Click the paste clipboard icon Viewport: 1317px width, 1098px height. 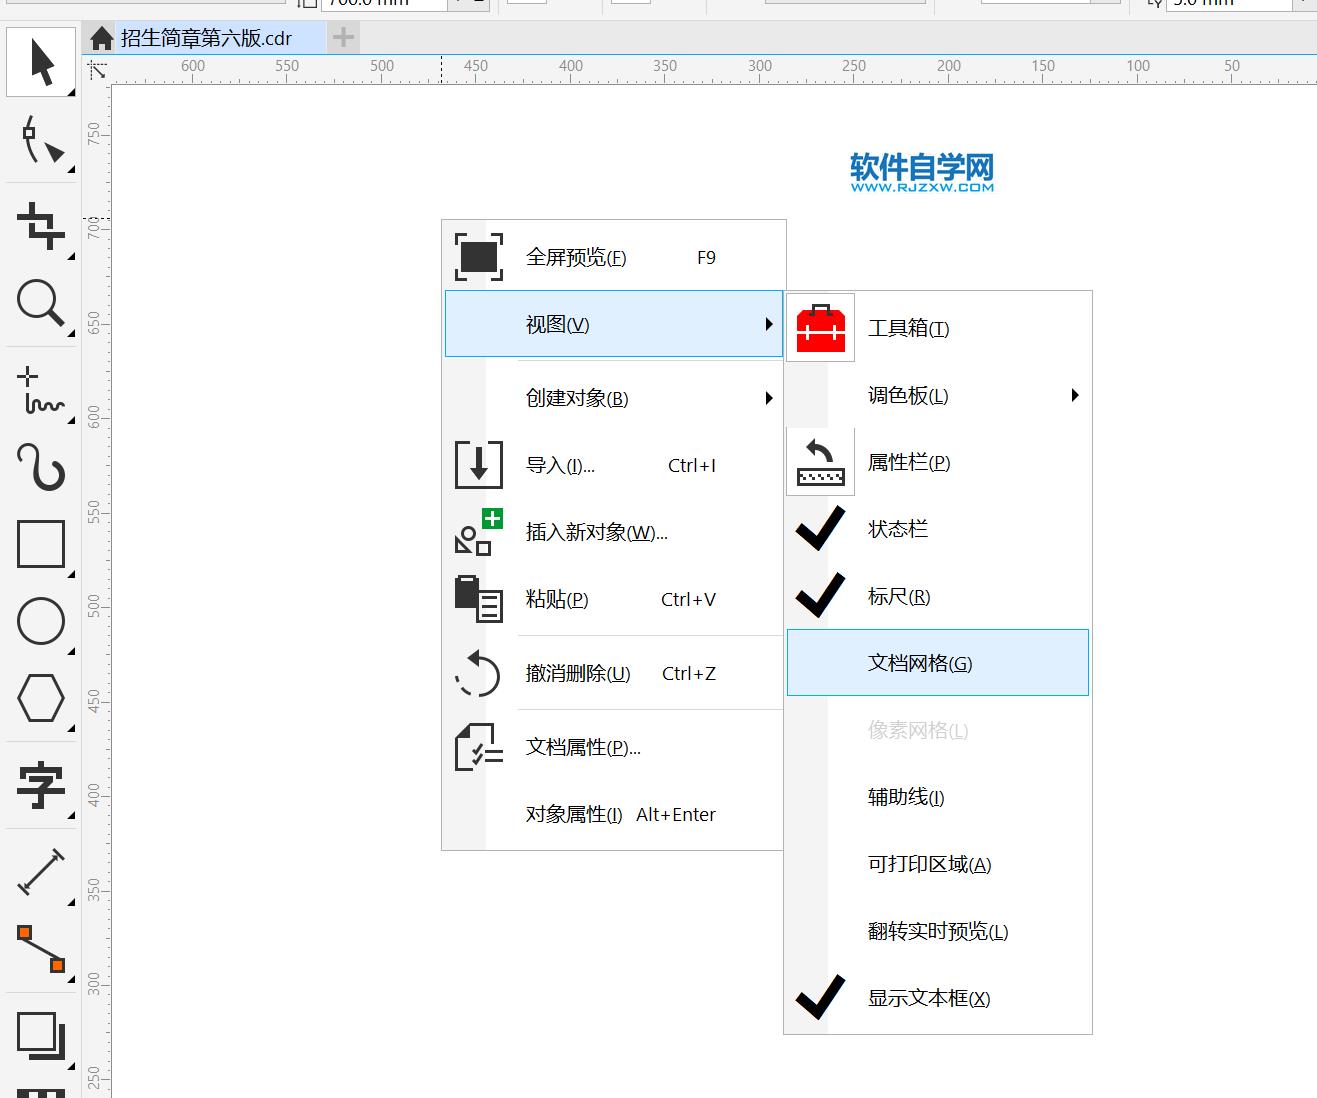coord(478,599)
